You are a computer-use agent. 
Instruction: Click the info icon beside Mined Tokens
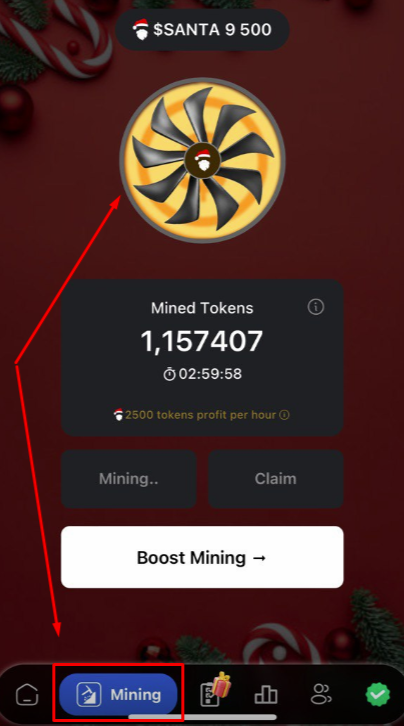tap(316, 307)
